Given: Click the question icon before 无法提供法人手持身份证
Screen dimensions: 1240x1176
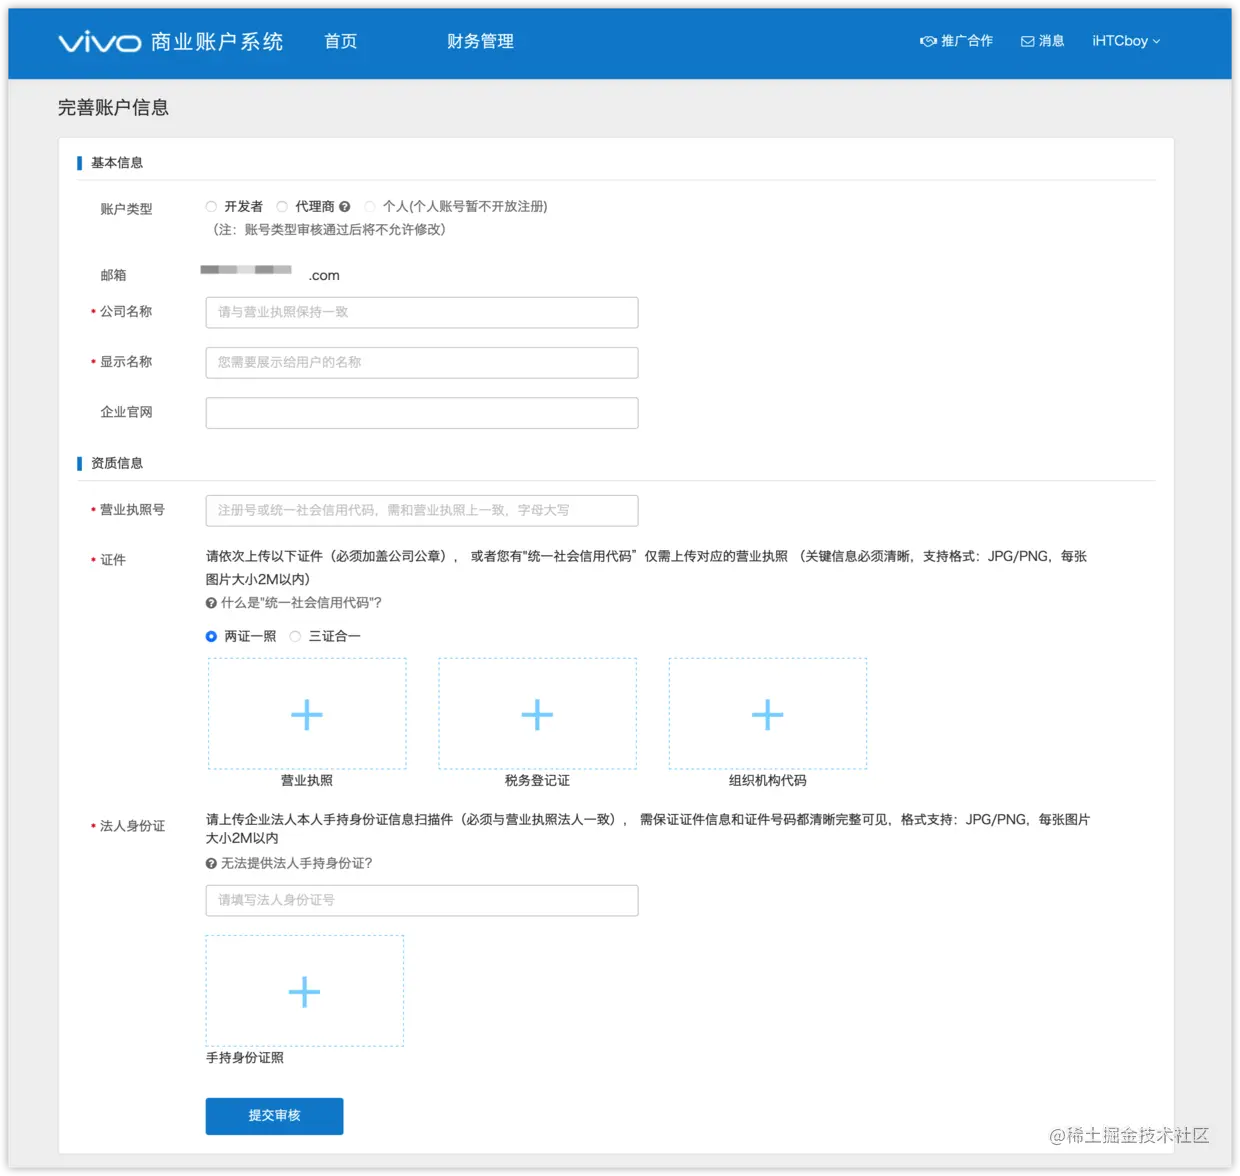Looking at the screenshot, I should [x=211, y=863].
